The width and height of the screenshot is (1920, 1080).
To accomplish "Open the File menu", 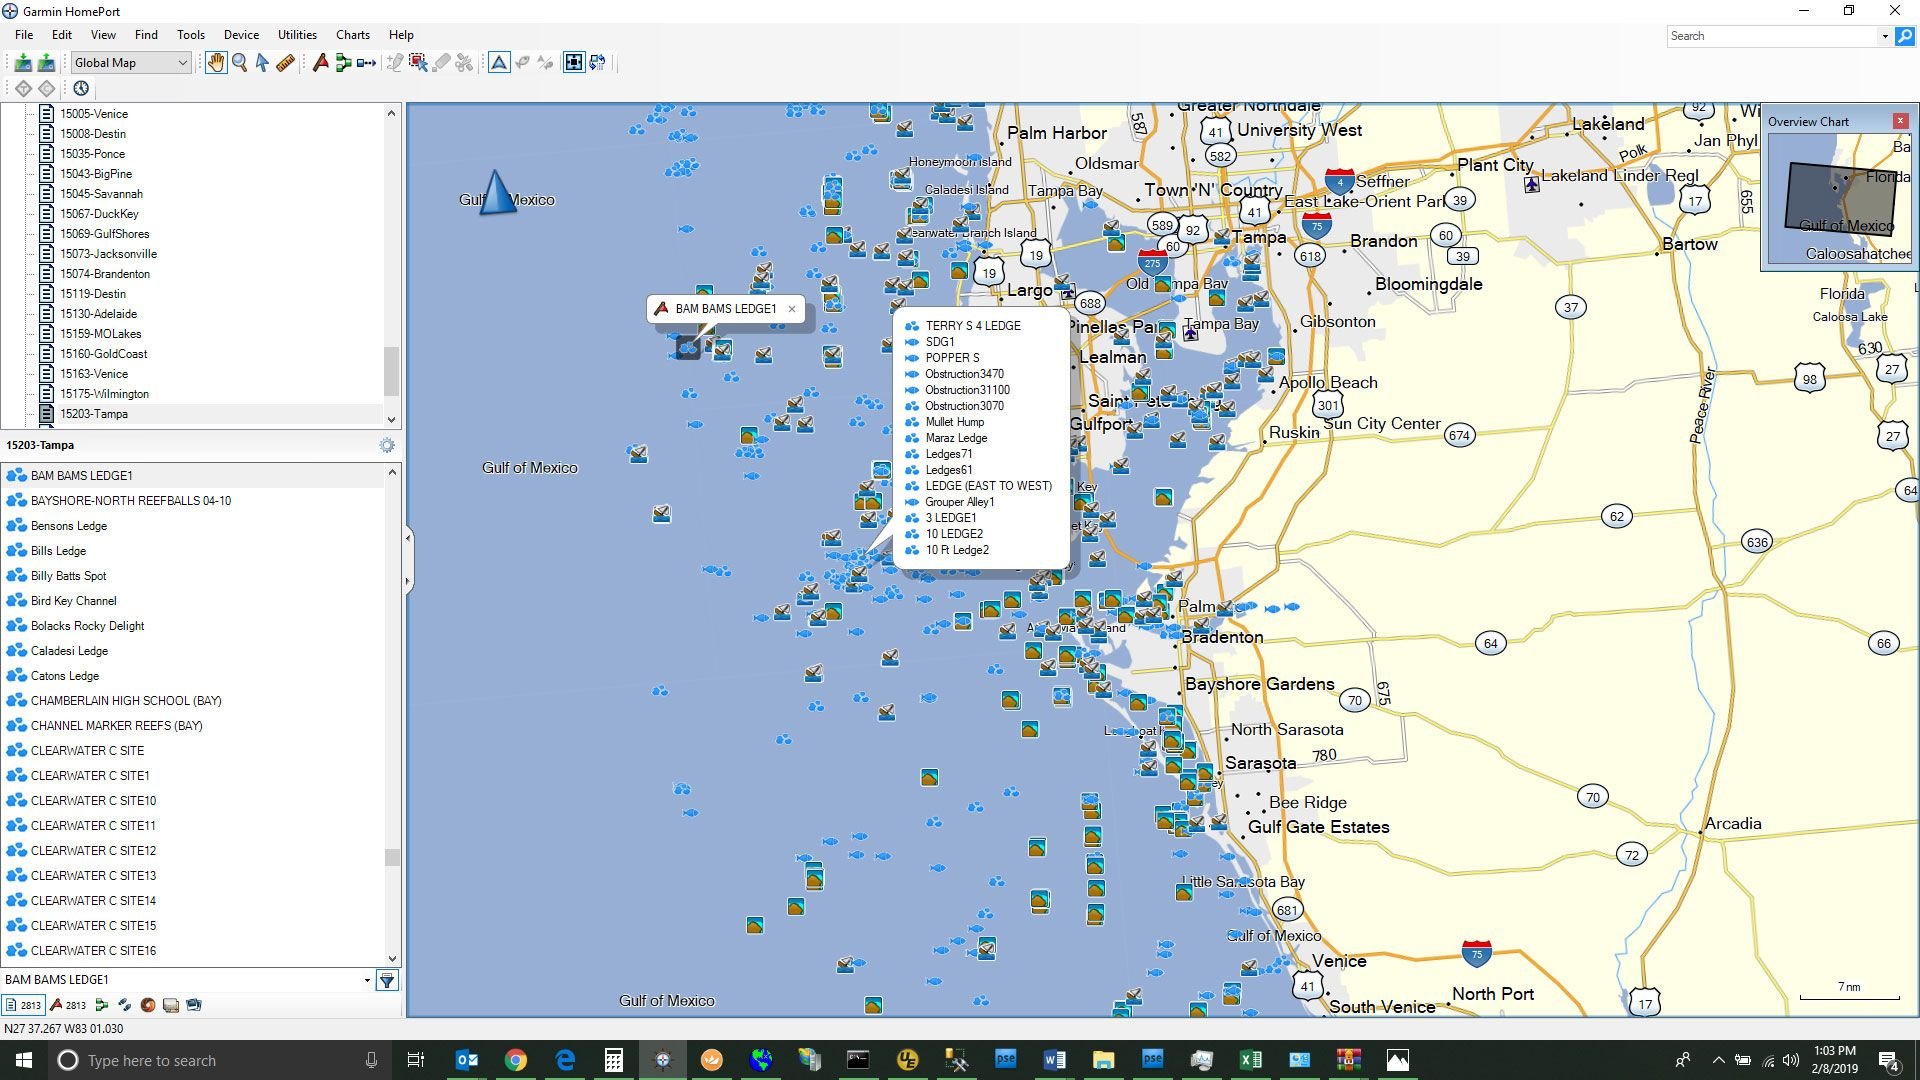I will (x=24, y=35).
